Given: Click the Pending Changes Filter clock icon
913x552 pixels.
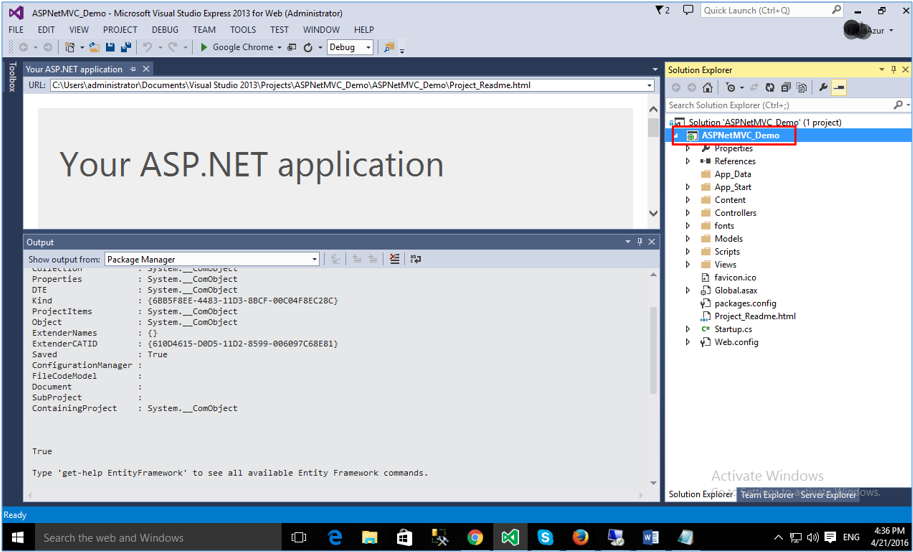Looking at the screenshot, I should (x=730, y=87).
